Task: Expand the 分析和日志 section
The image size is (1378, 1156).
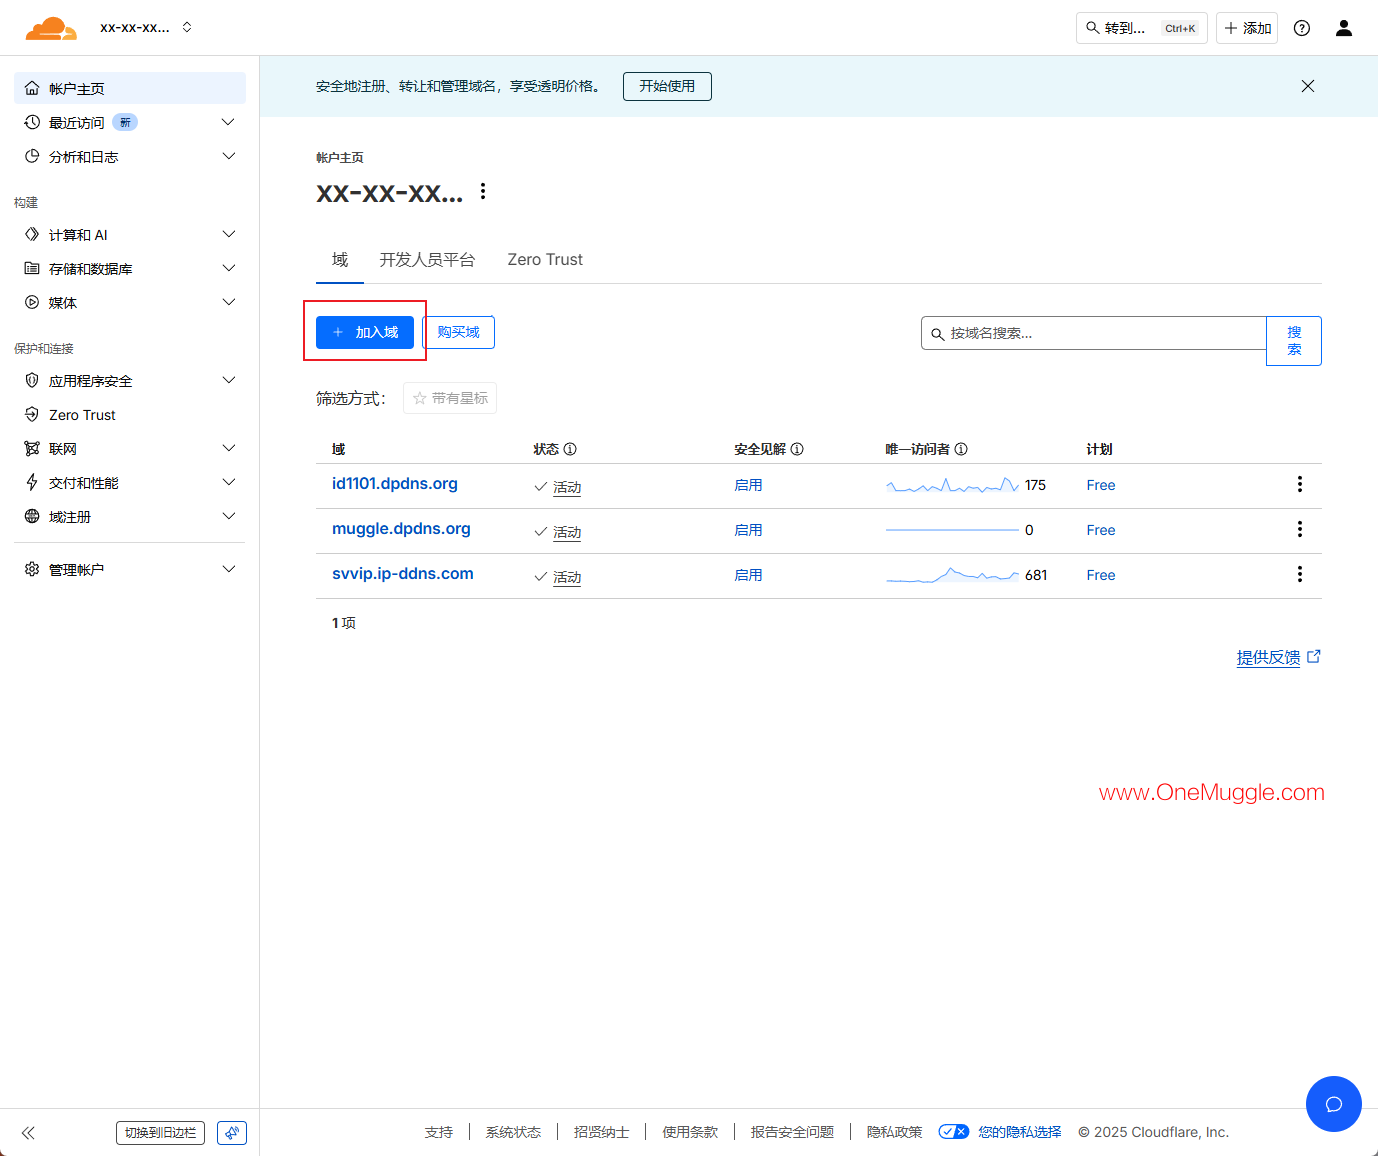Action: click(x=229, y=156)
